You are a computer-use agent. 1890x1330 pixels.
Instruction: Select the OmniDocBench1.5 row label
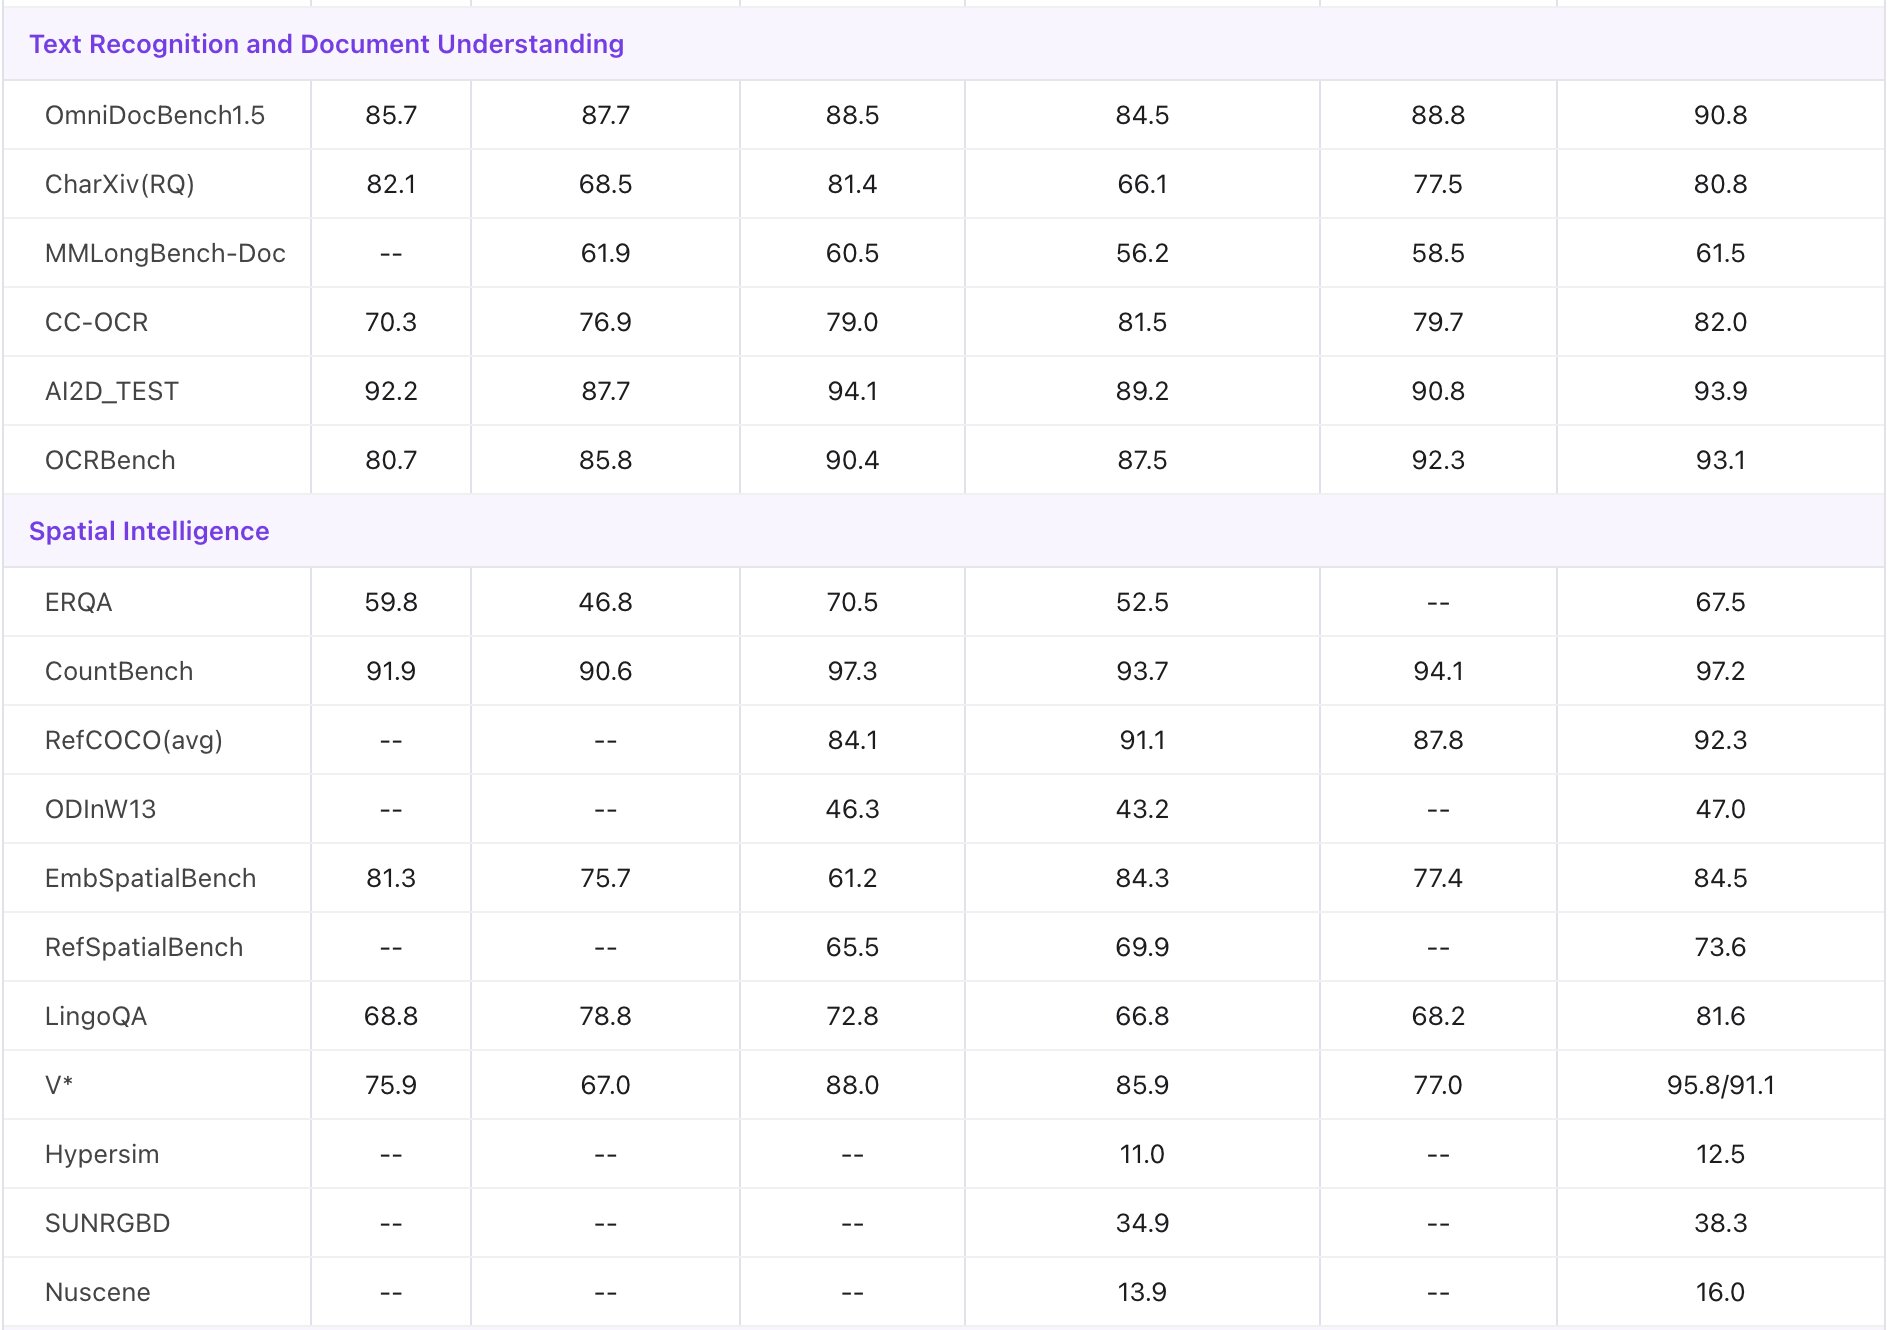click(x=155, y=115)
